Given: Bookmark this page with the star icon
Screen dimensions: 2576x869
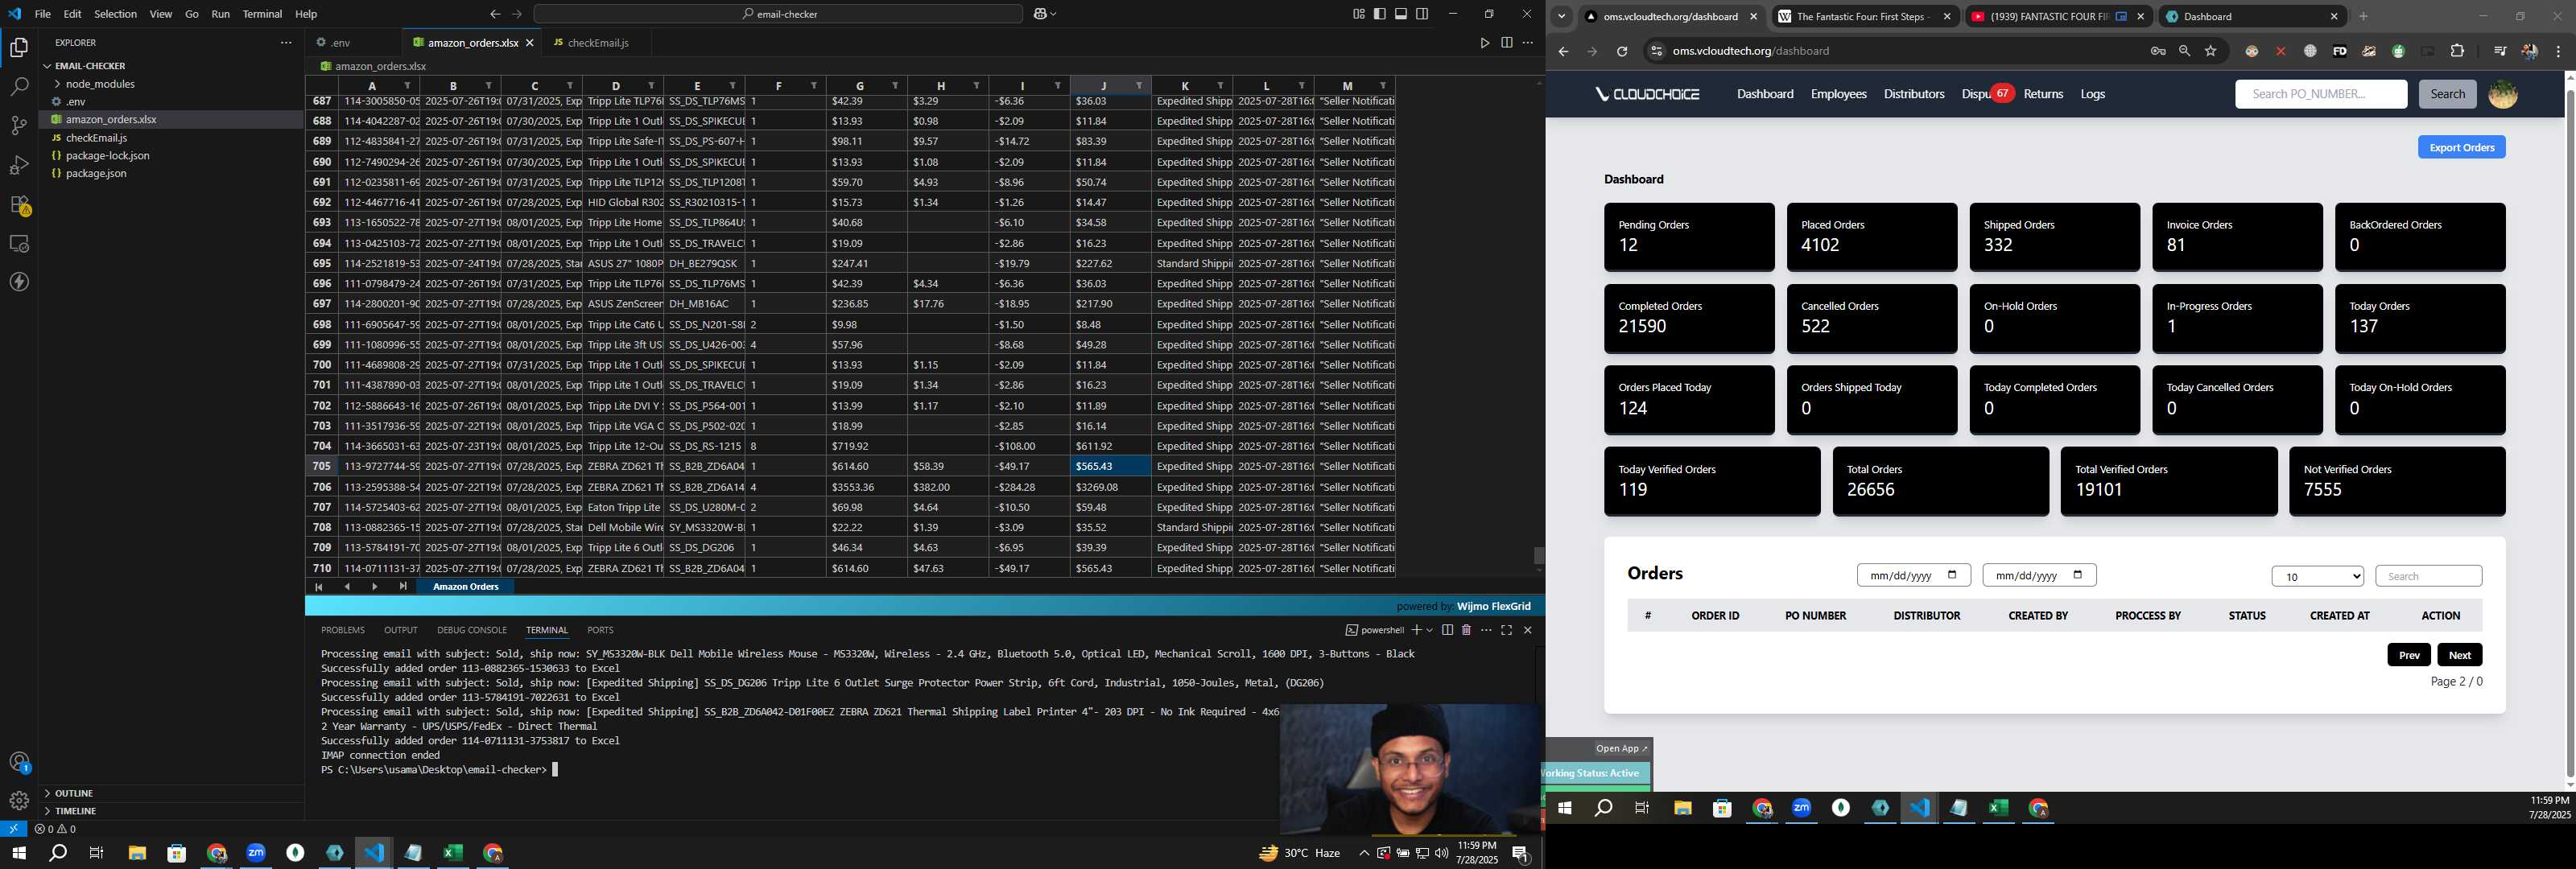Looking at the screenshot, I should [2210, 51].
